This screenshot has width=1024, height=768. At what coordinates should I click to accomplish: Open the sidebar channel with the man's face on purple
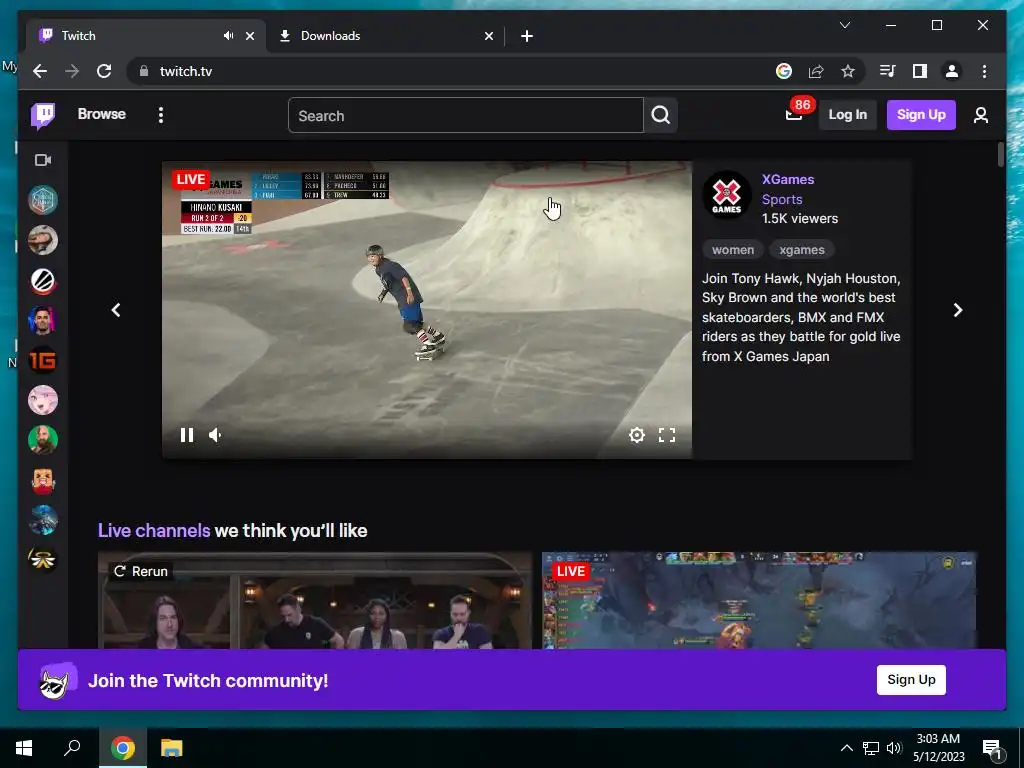tap(43, 320)
